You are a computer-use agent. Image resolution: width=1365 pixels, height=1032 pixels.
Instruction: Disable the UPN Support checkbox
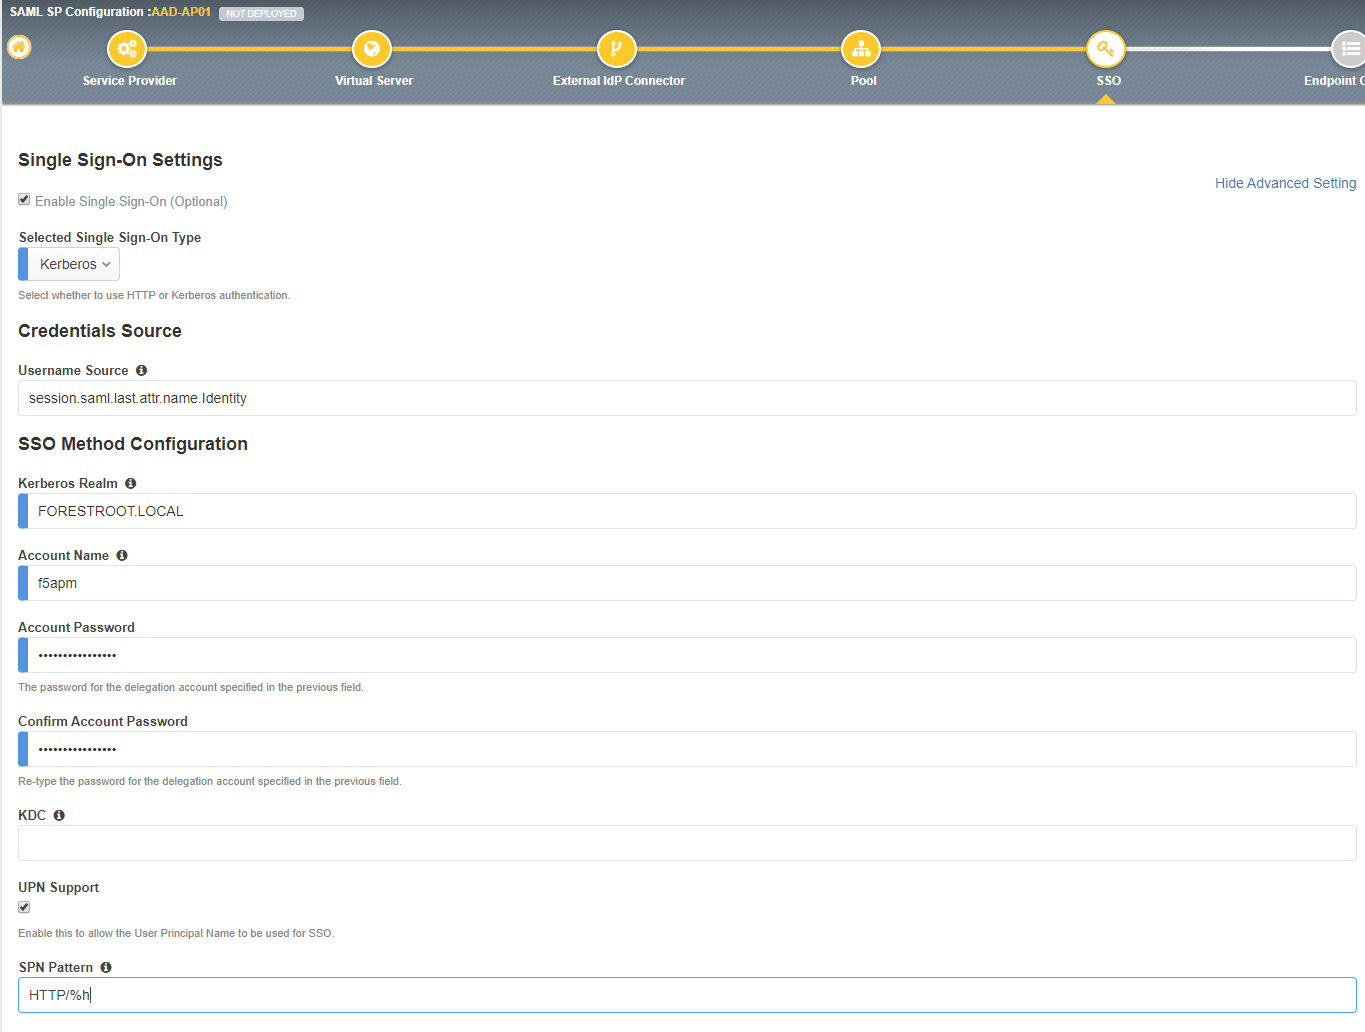[x=24, y=907]
